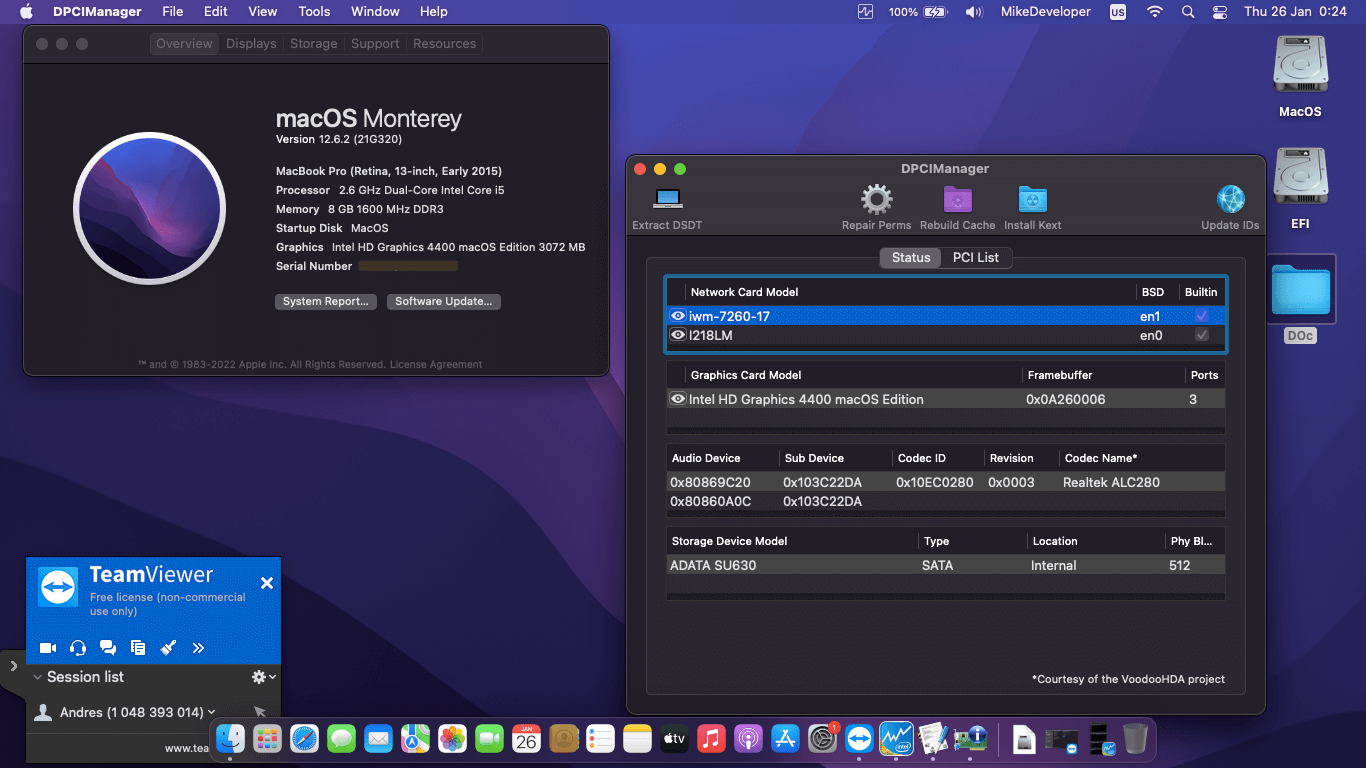The image size is (1366, 768).
Task: Click the Update IDs globe icon
Action: [1230, 199]
